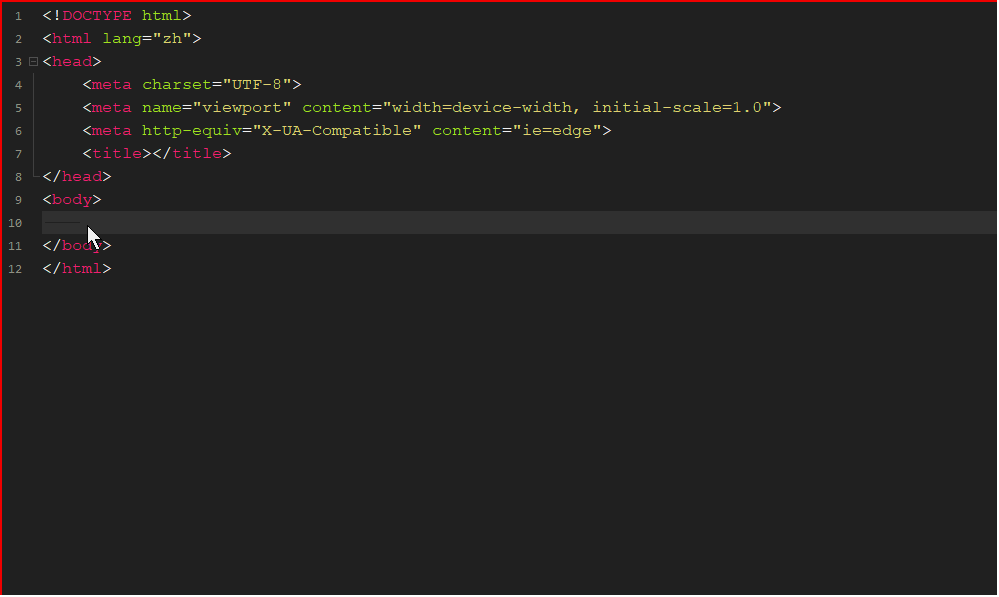Click line number 7 in gutter
Screen dimensions: 999x597
pyautogui.click(x=18, y=154)
